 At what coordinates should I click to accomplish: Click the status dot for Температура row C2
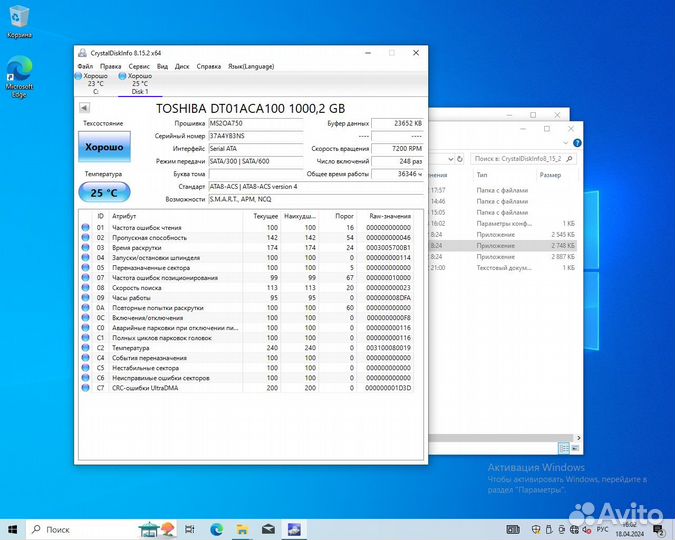[x=85, y=348]
